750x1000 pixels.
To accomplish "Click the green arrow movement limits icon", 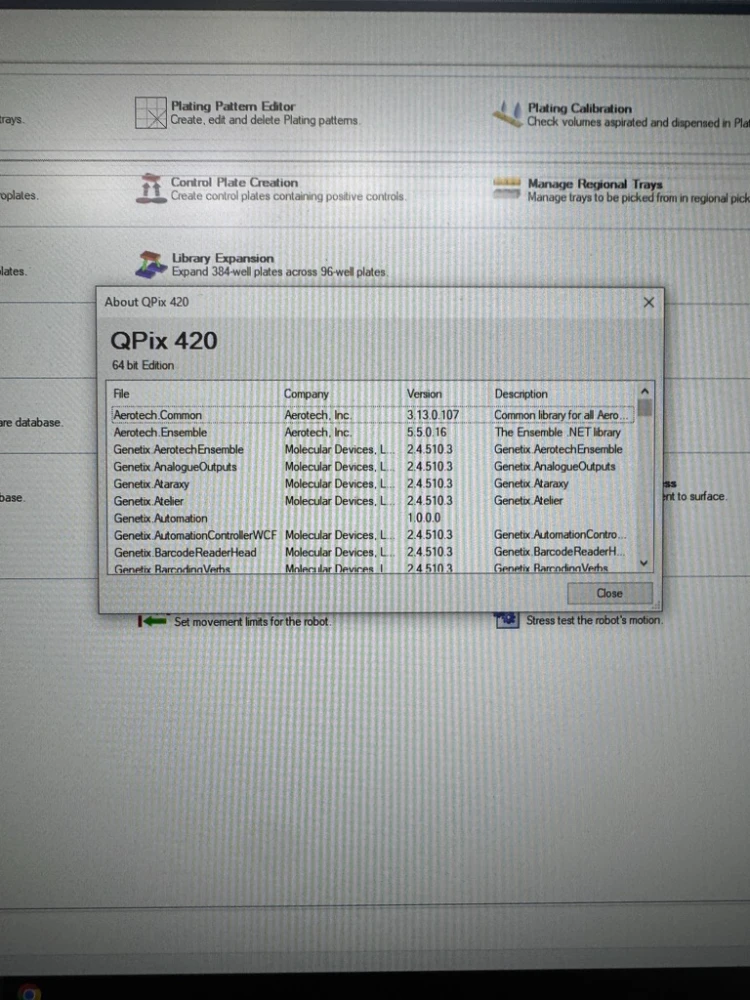I will pyautogui.click(x=153, y=621).
